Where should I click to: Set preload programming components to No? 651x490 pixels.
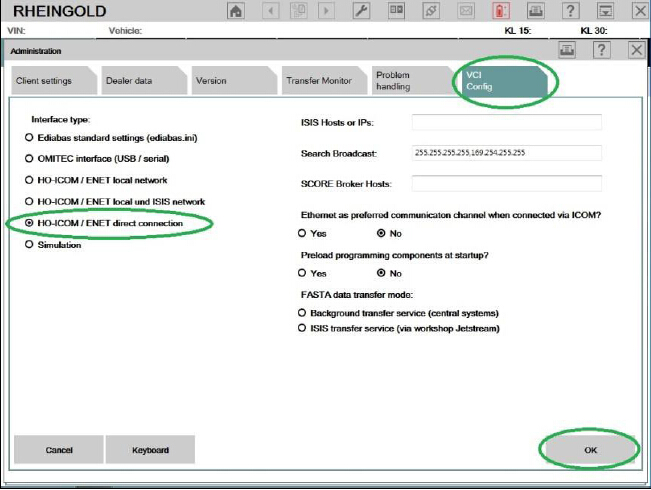381,273
